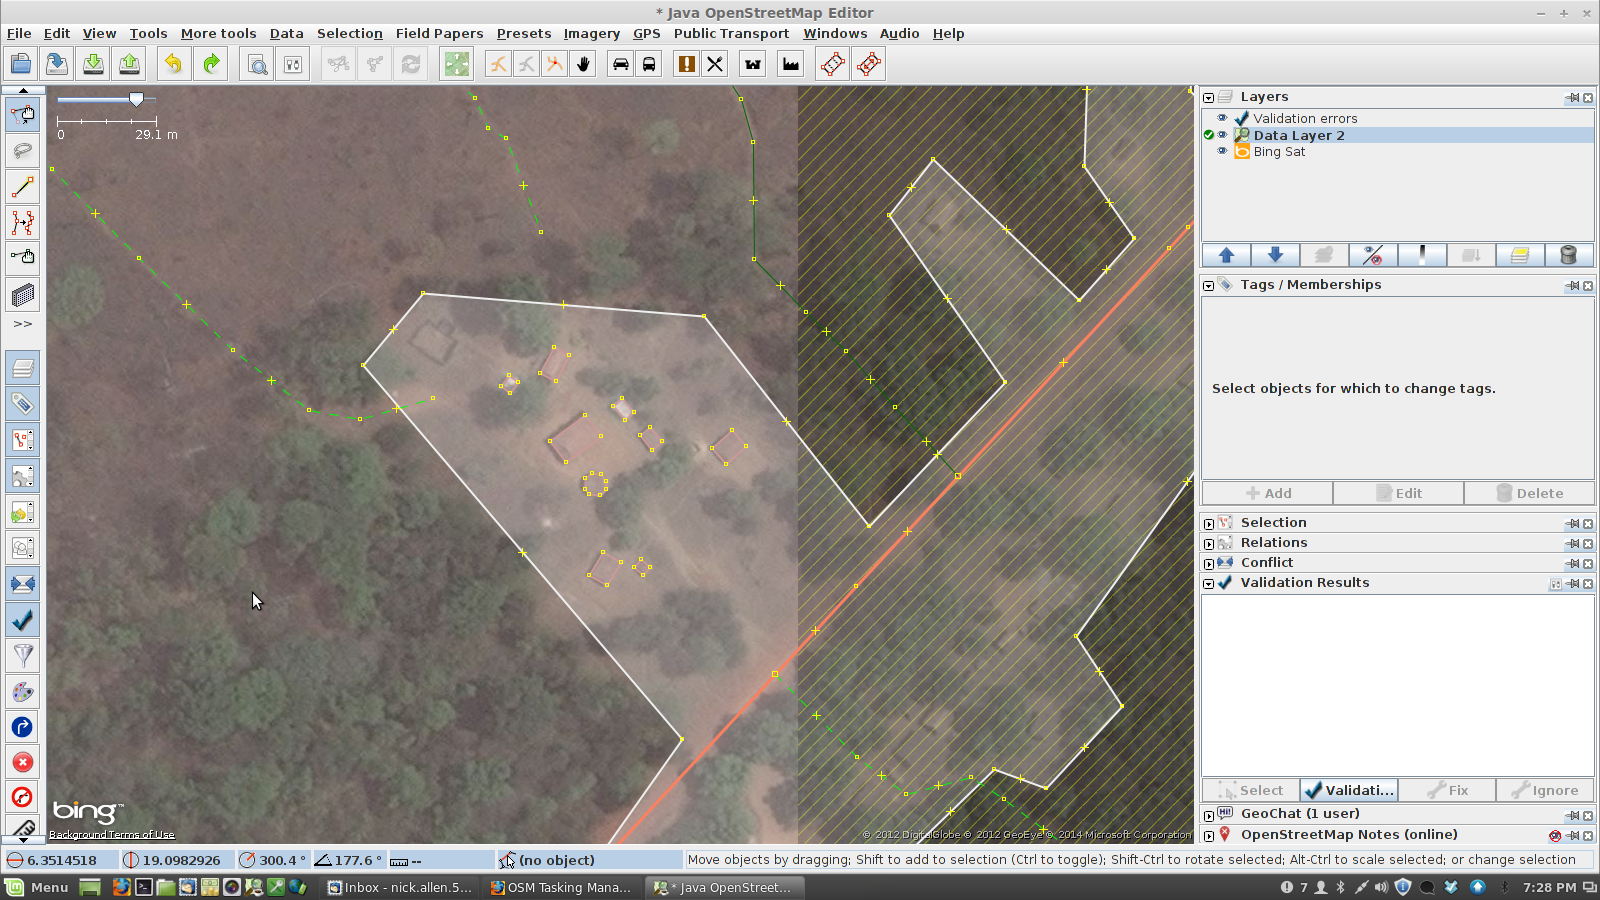The width and height of the screenshot is (1600, 900).
Task: Open the Imagery menu
Action: (x=591, y=33)
